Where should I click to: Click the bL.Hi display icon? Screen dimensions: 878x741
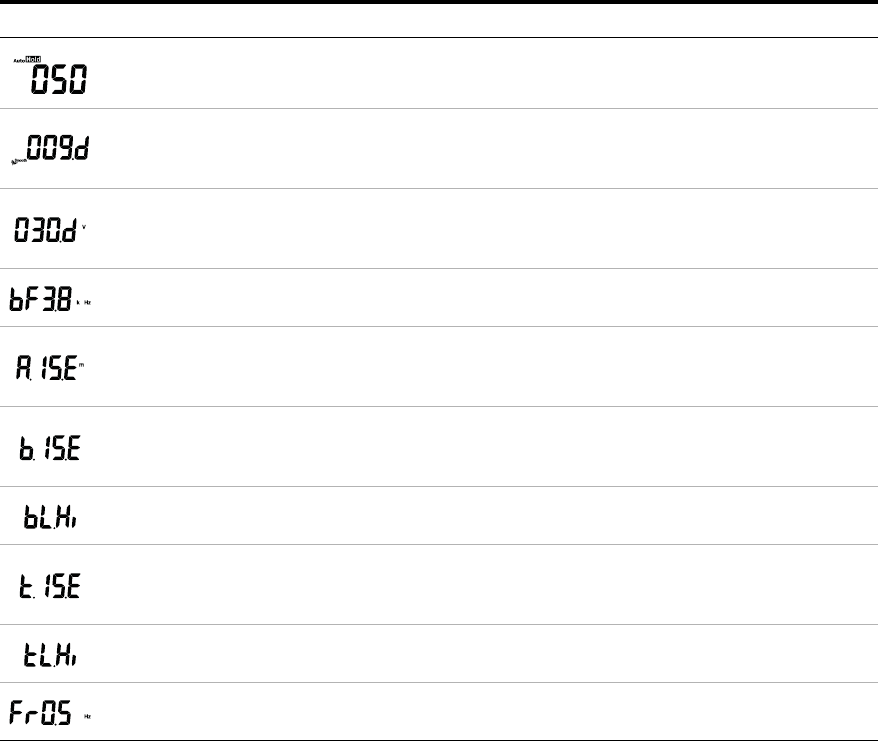coord(50,516)
